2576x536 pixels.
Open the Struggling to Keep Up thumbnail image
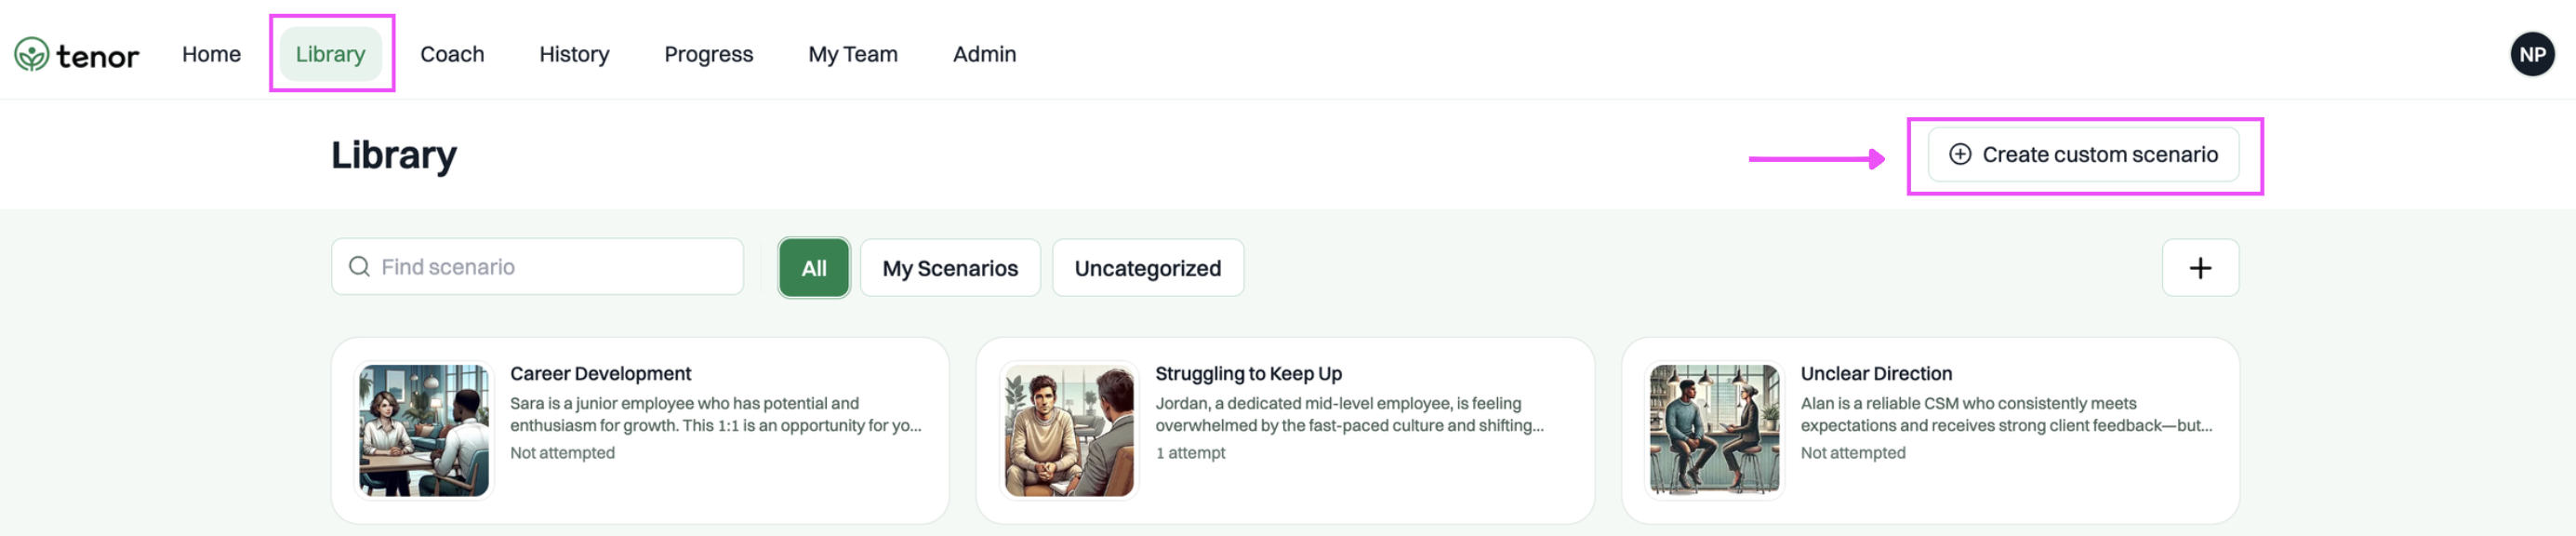pyautogui.click(x=1069, y=430)
